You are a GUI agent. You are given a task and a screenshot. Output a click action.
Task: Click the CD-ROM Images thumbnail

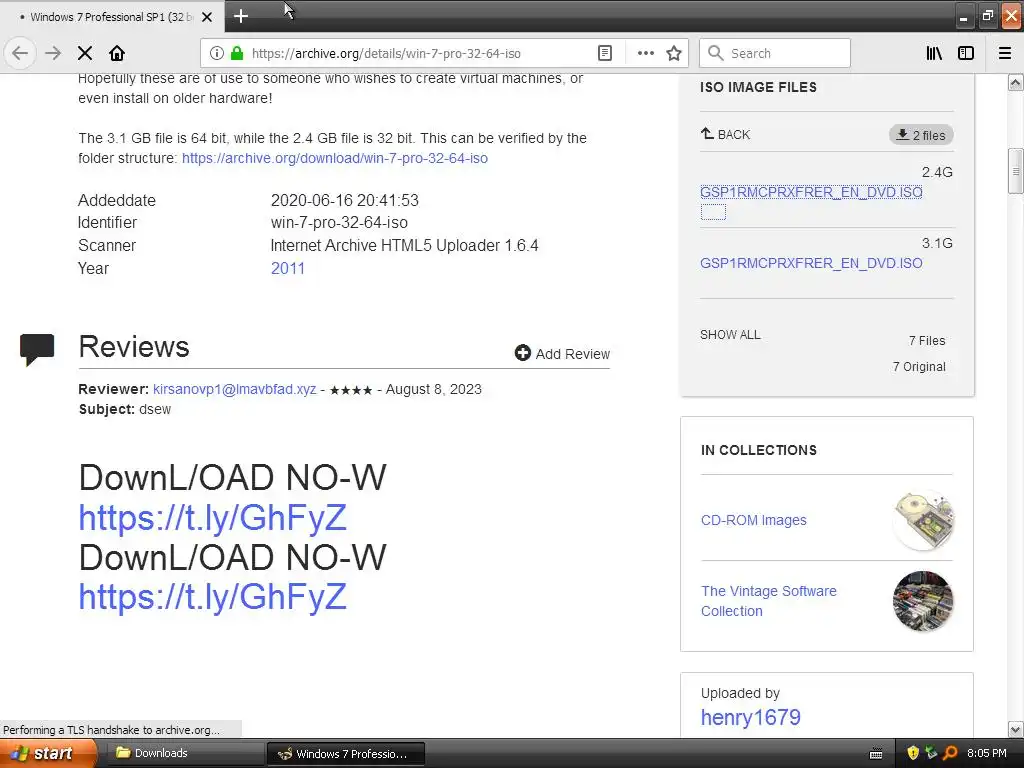click(923, 520)
